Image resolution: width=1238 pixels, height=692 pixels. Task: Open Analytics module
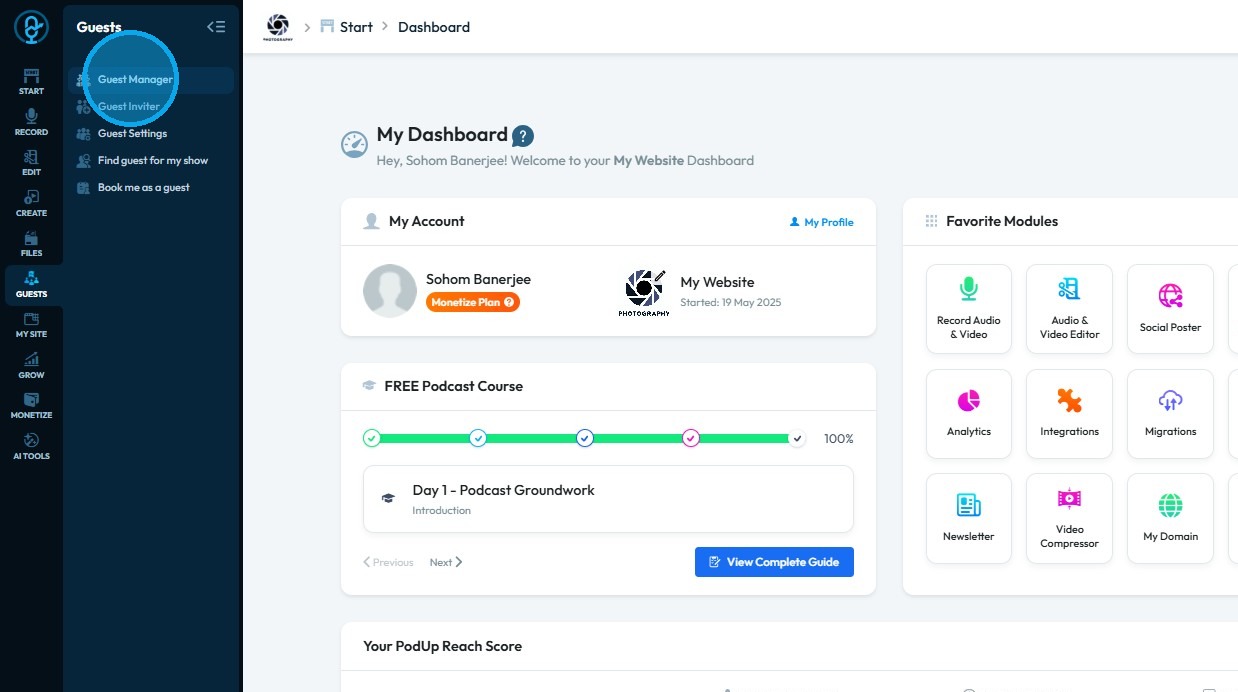click(x=969, y=414)
